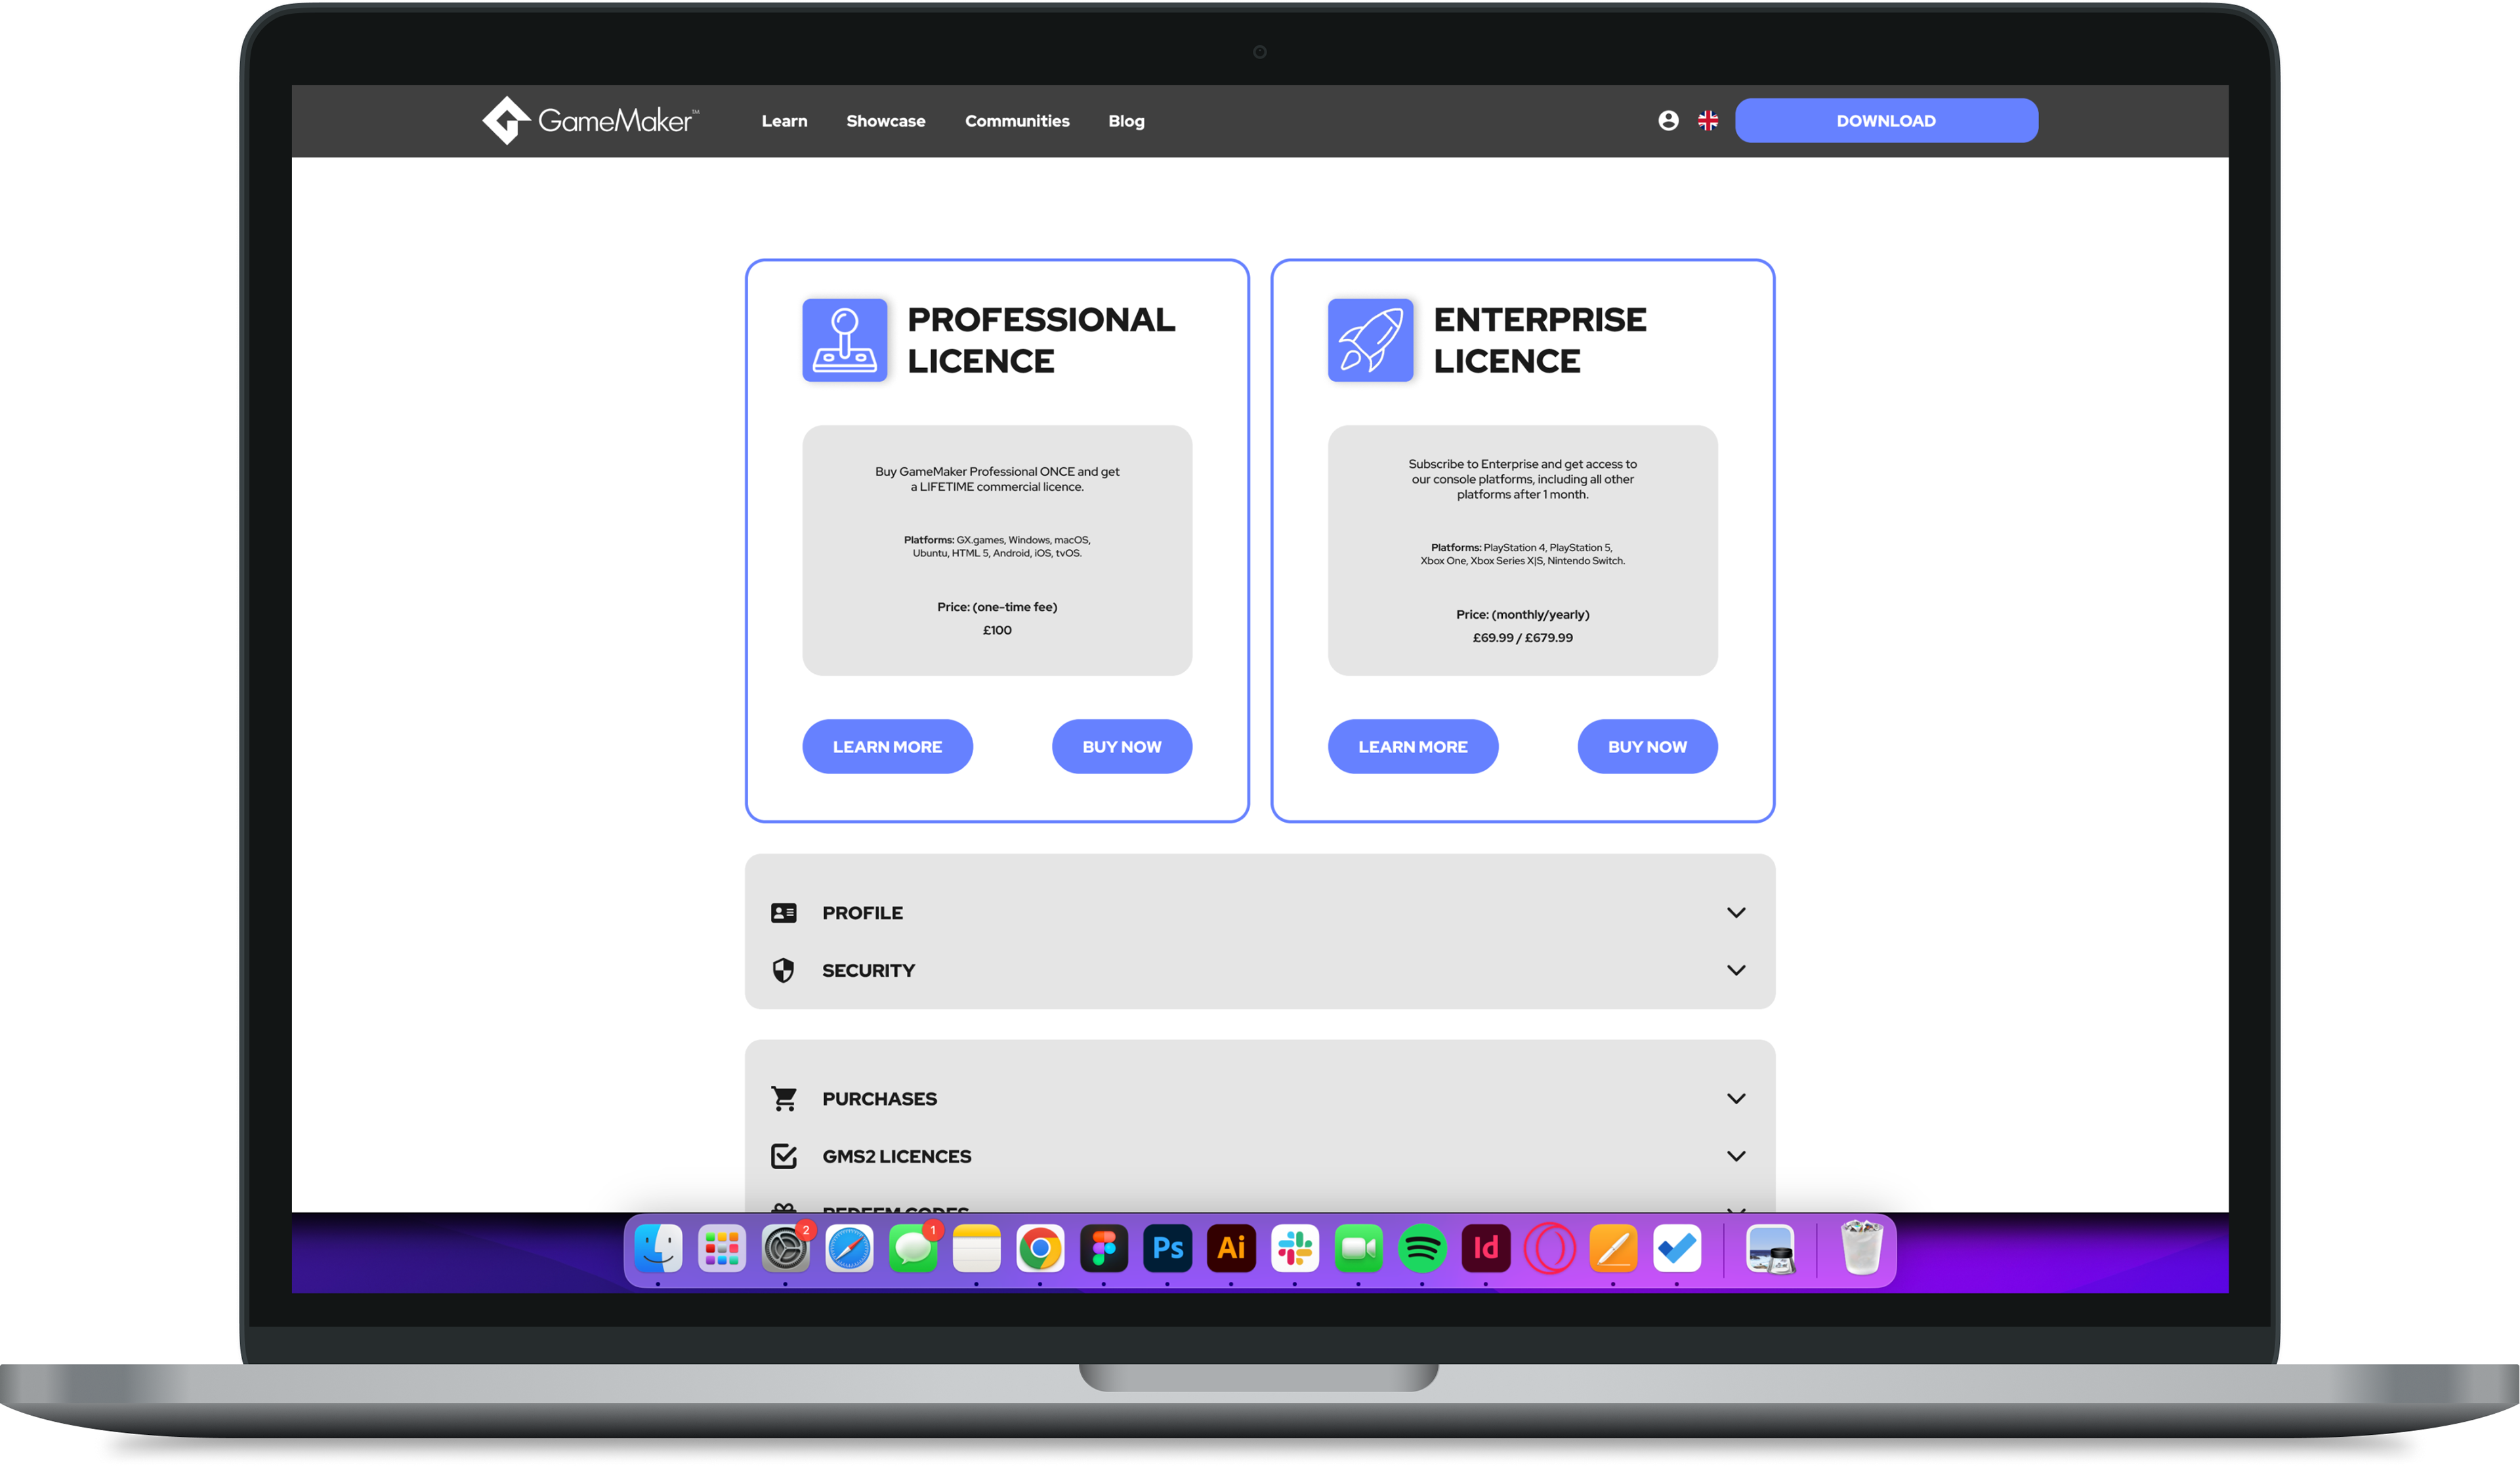Screen dimensions: 2520x1467
Task: Open FaceTime from the dock
Action: (1358, 1249)
